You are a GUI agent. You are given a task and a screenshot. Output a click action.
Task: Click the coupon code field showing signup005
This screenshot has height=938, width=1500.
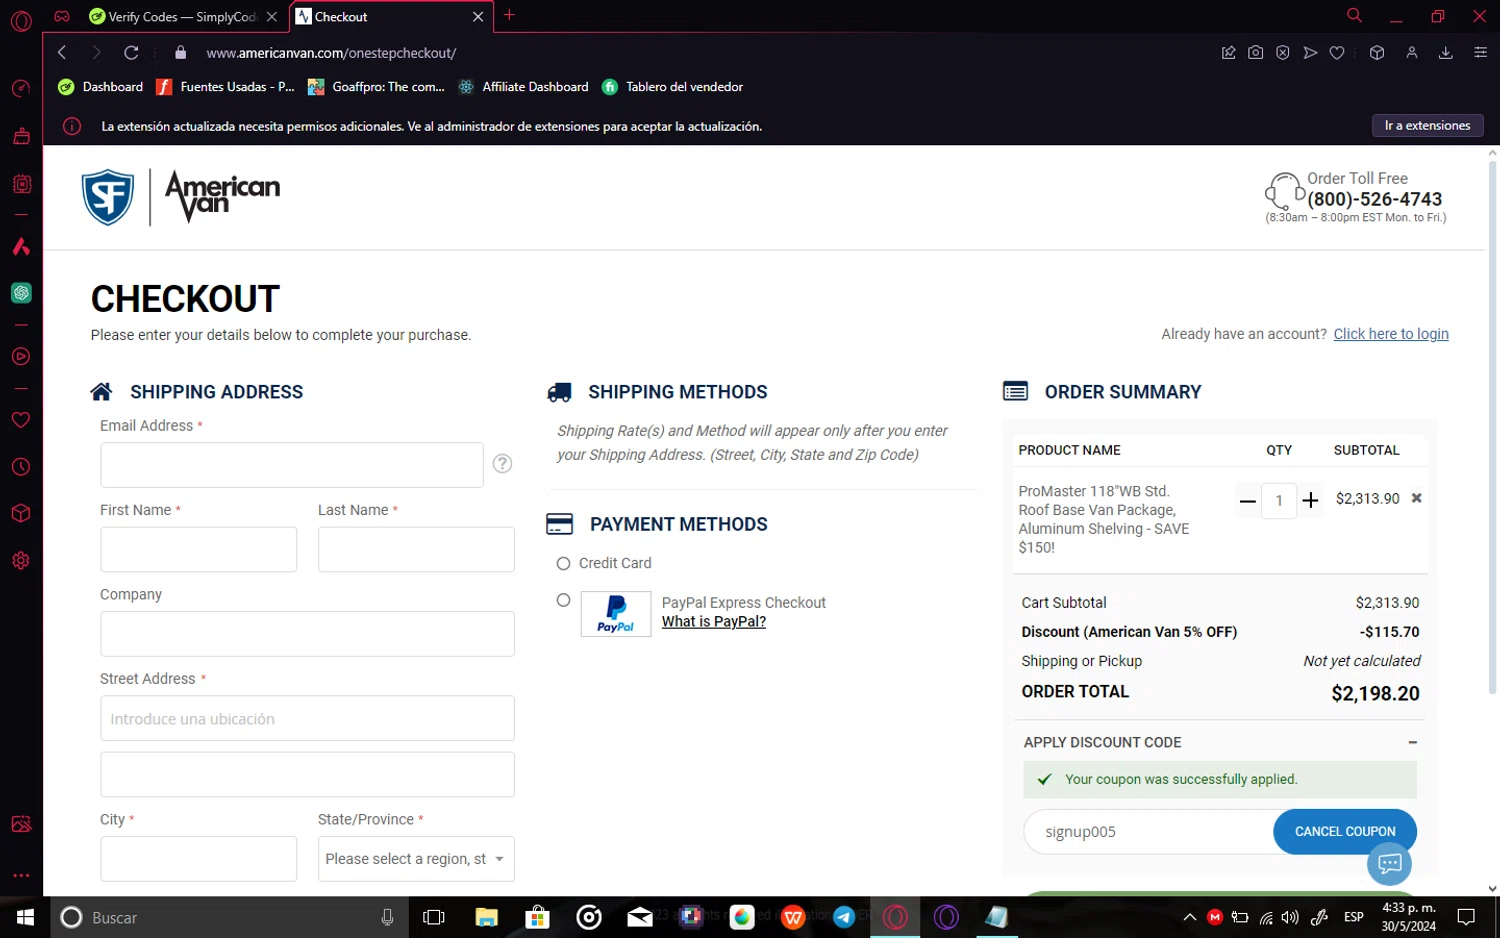(x=1148, y=832)
